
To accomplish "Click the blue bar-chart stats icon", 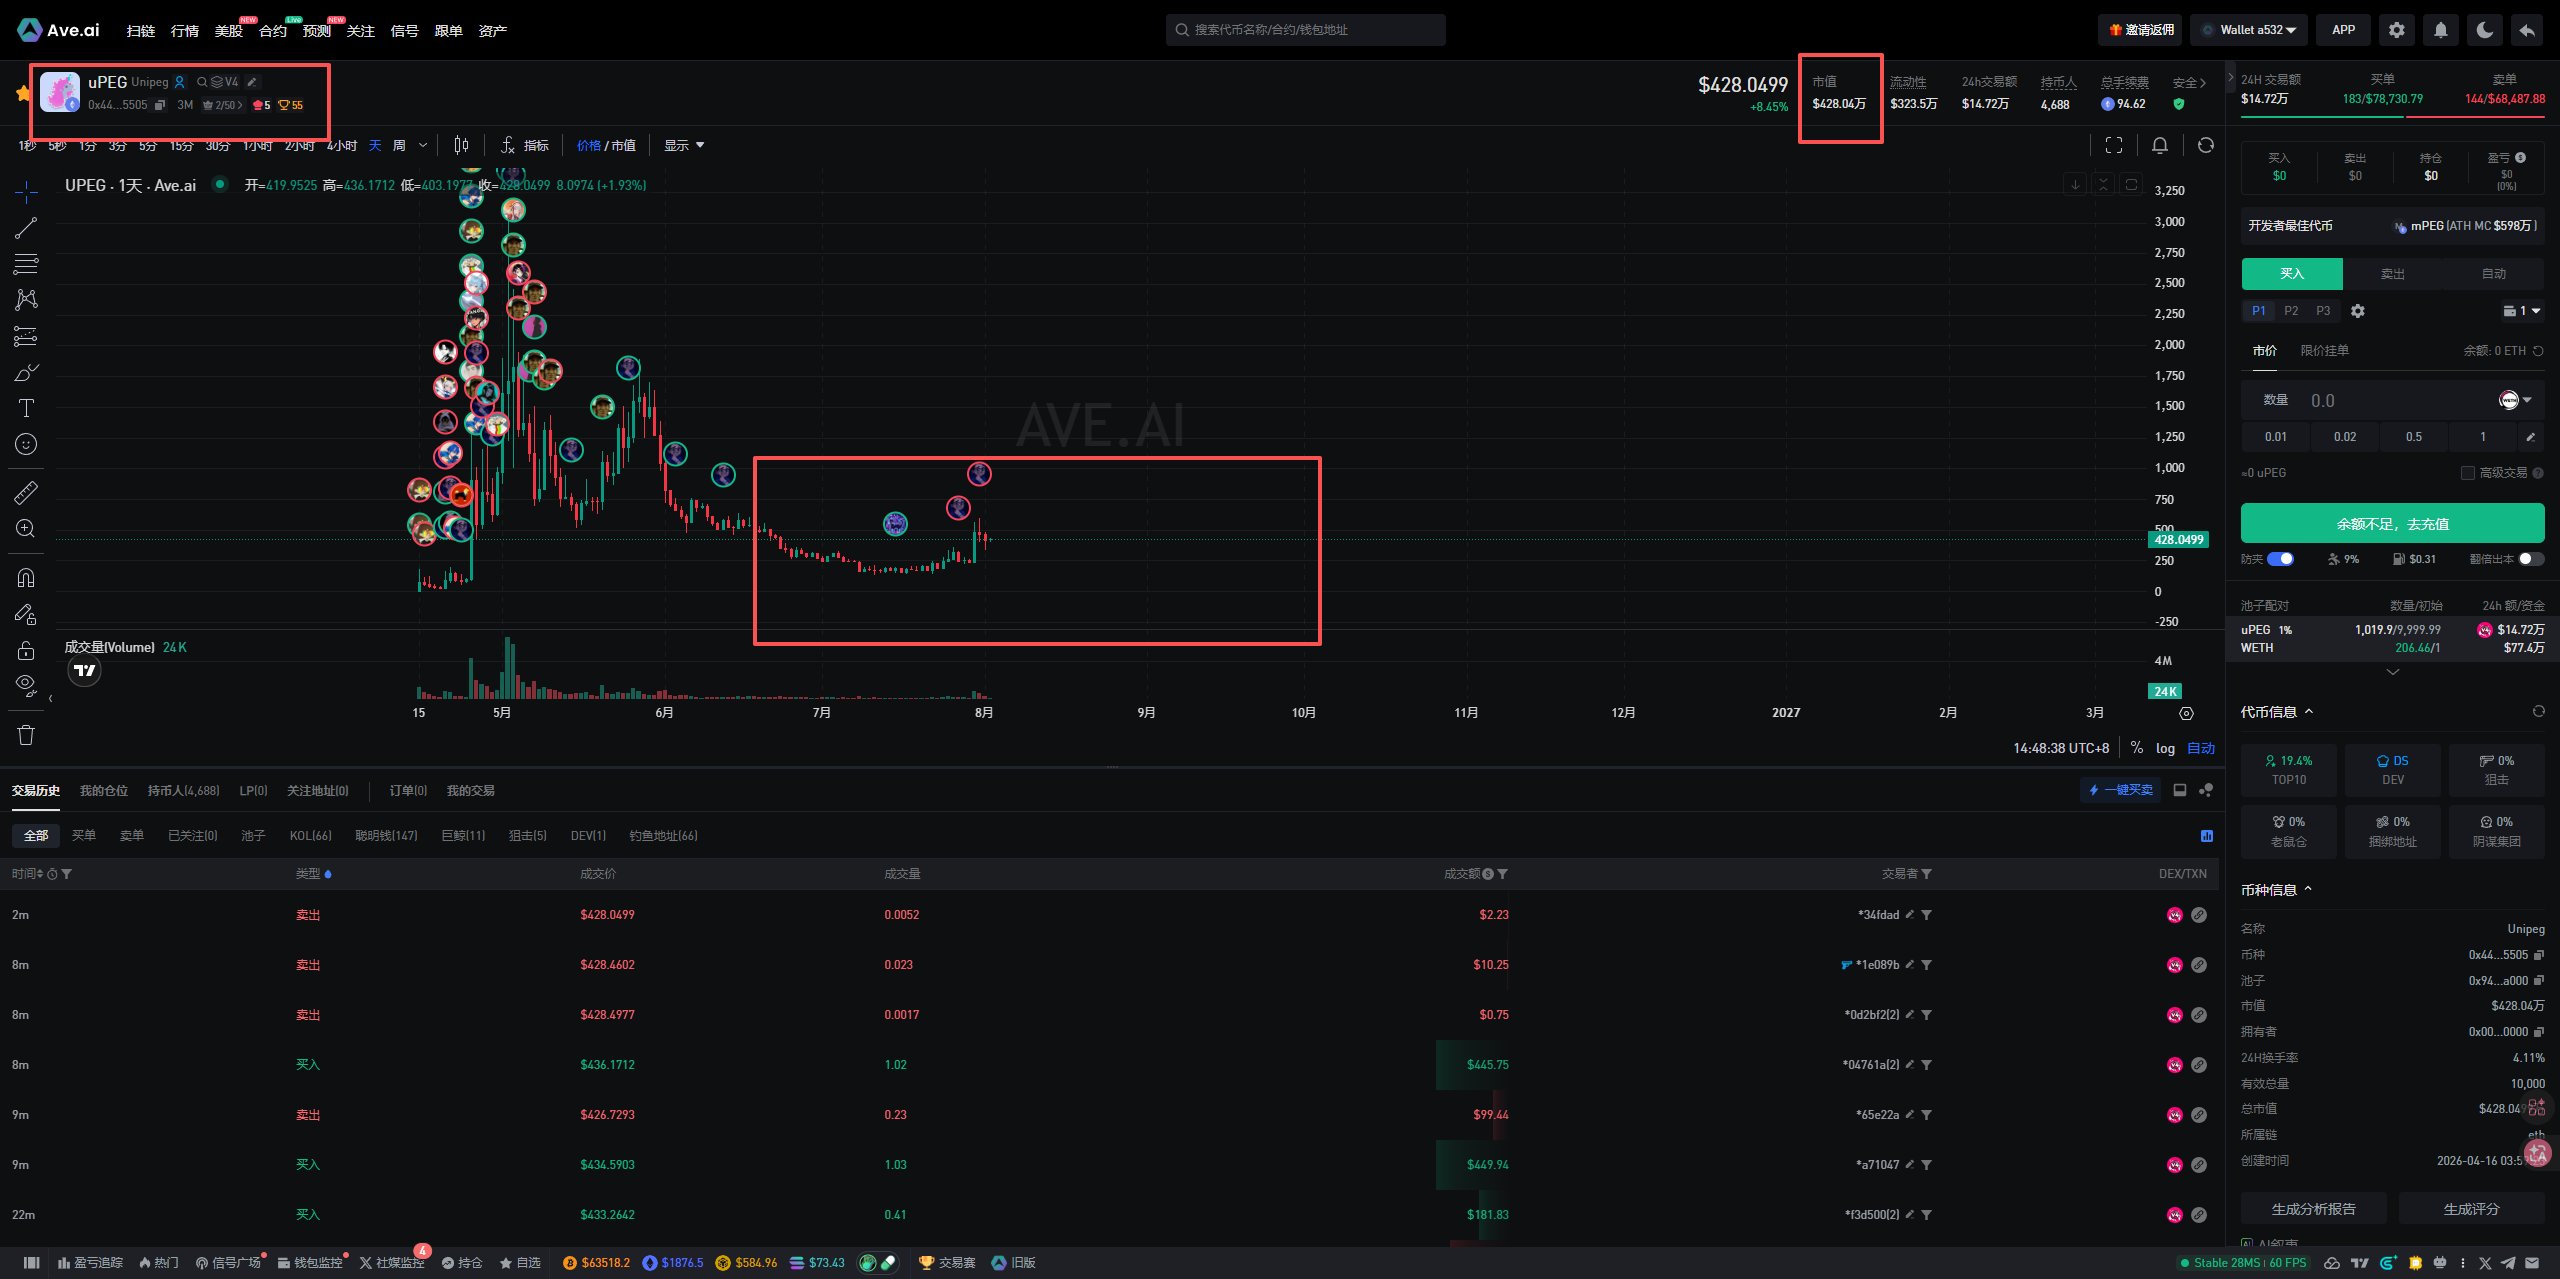I will tap(2207, 836).
